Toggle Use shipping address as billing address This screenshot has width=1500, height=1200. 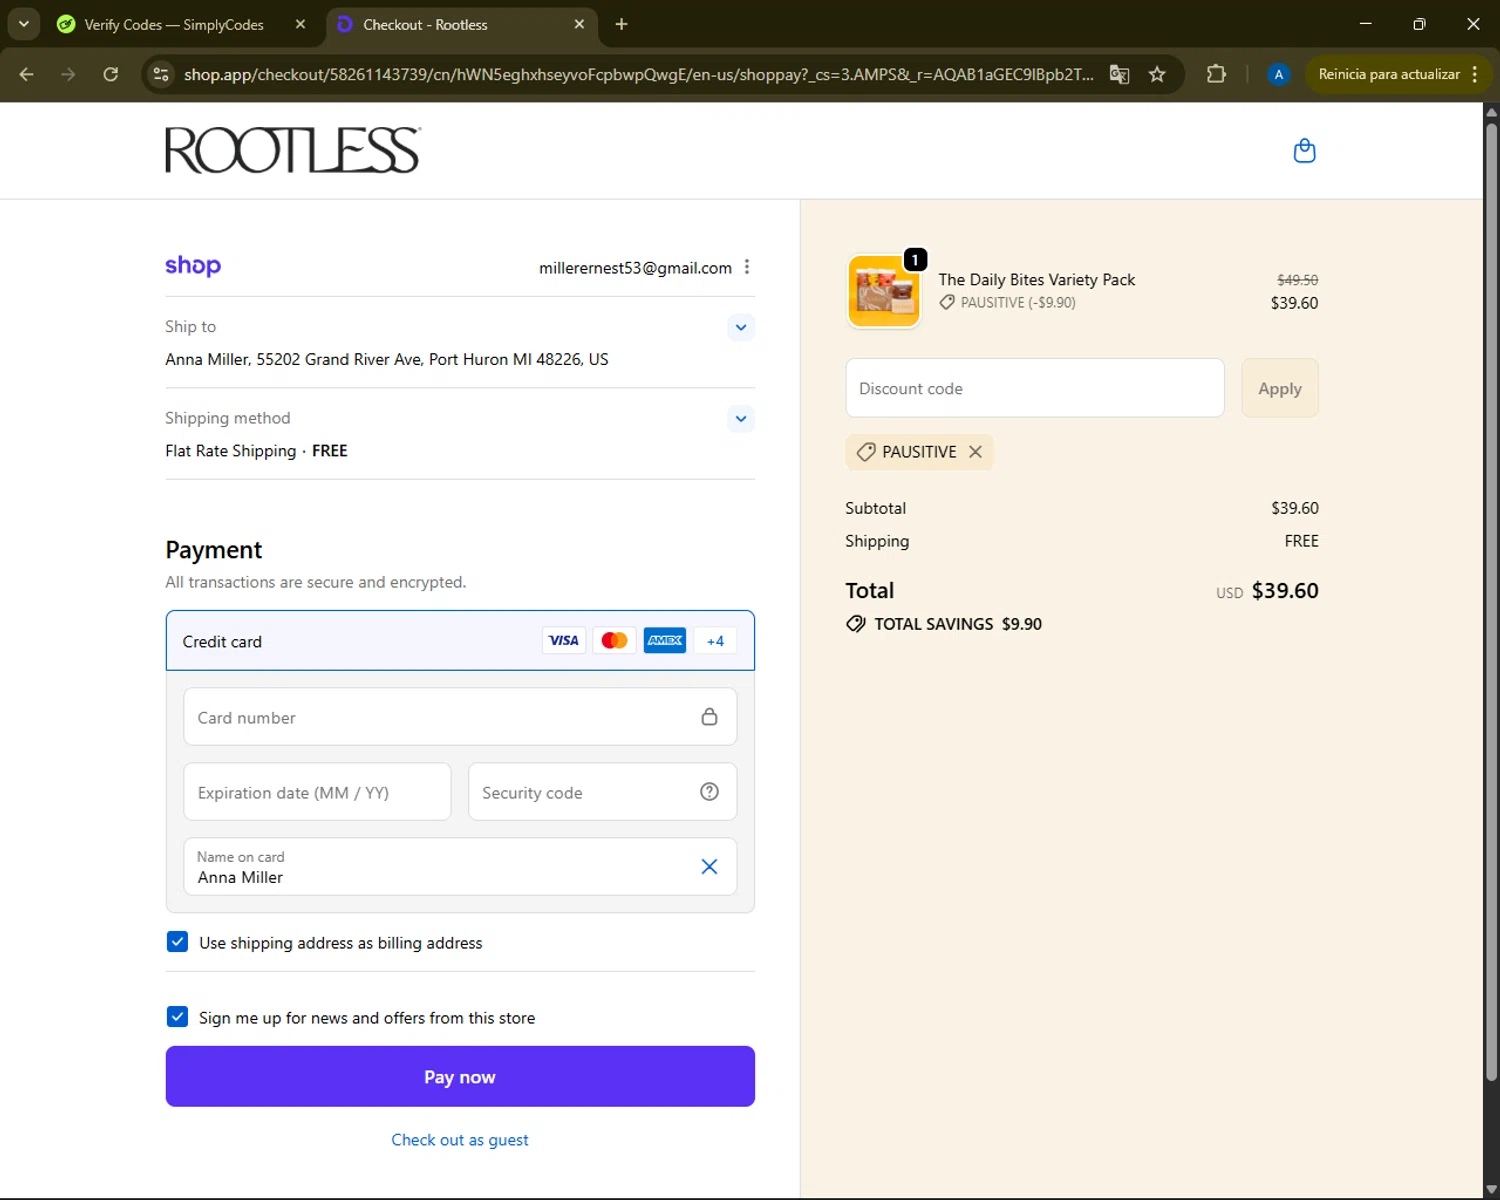177,942
